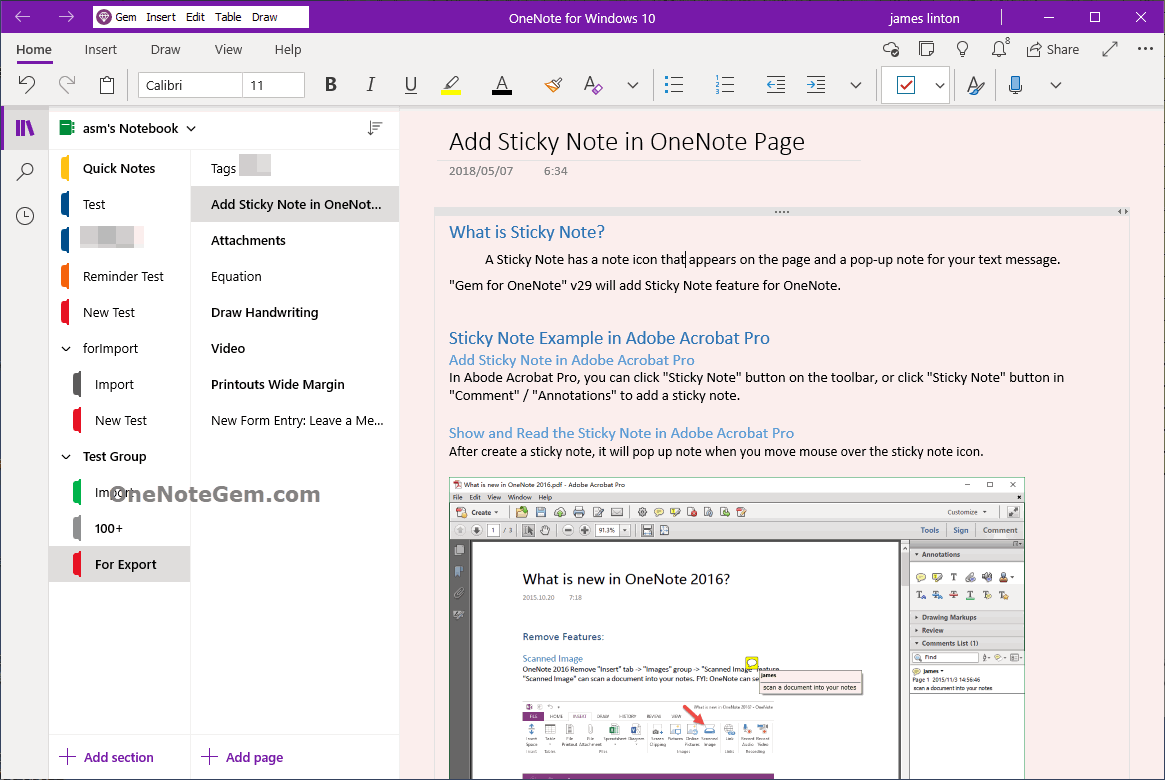Click the Share button
This screenshot has height=780, width=1165.
[1052, 50]
